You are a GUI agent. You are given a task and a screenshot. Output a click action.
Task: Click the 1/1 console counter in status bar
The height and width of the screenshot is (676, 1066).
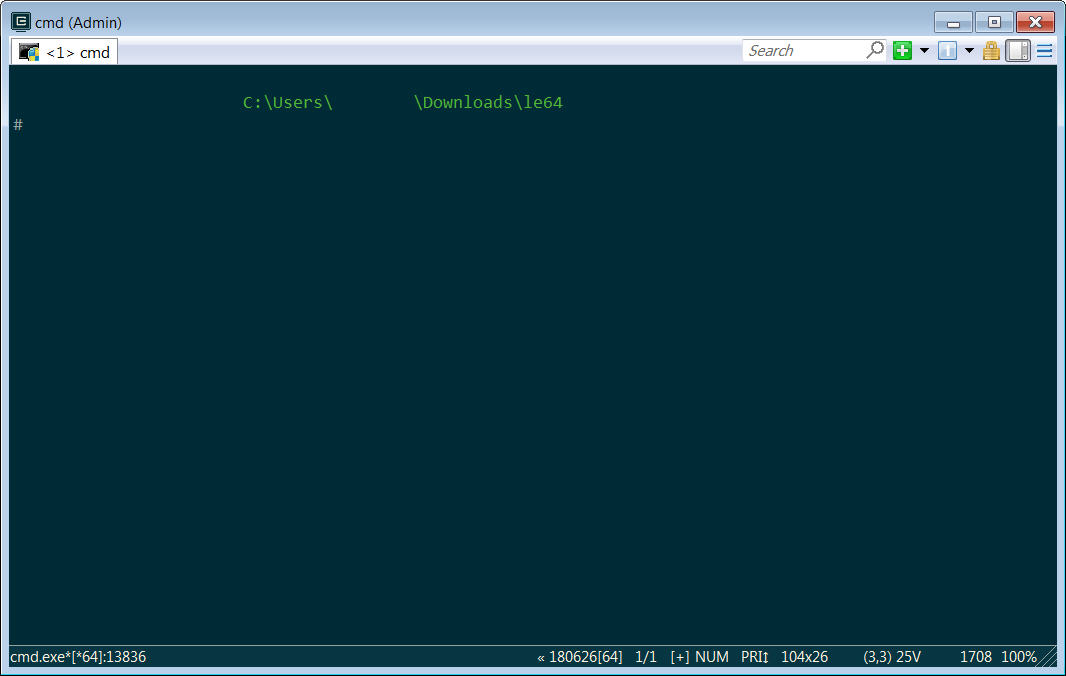point(646,657)
